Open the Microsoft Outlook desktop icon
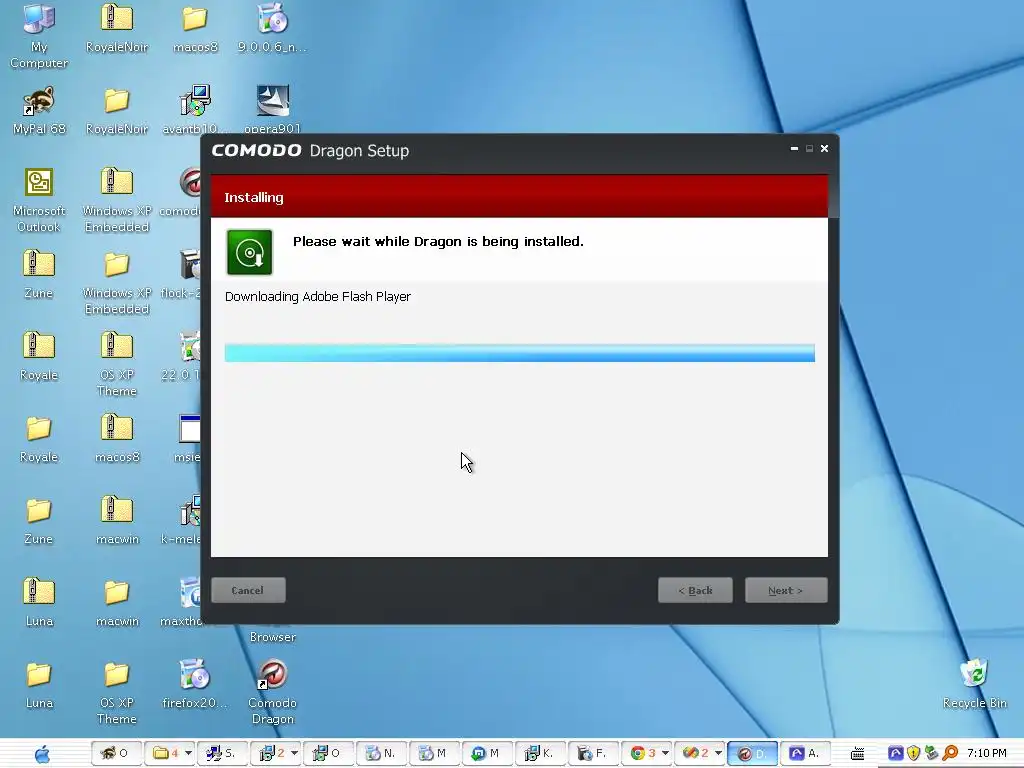The height and width of the screenshot is (768, 1024). pos(39,199)
